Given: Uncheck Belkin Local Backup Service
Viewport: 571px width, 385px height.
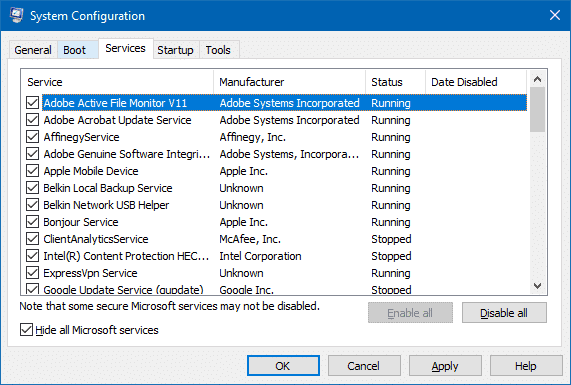Looking at the screenshot, I should 32,188.
